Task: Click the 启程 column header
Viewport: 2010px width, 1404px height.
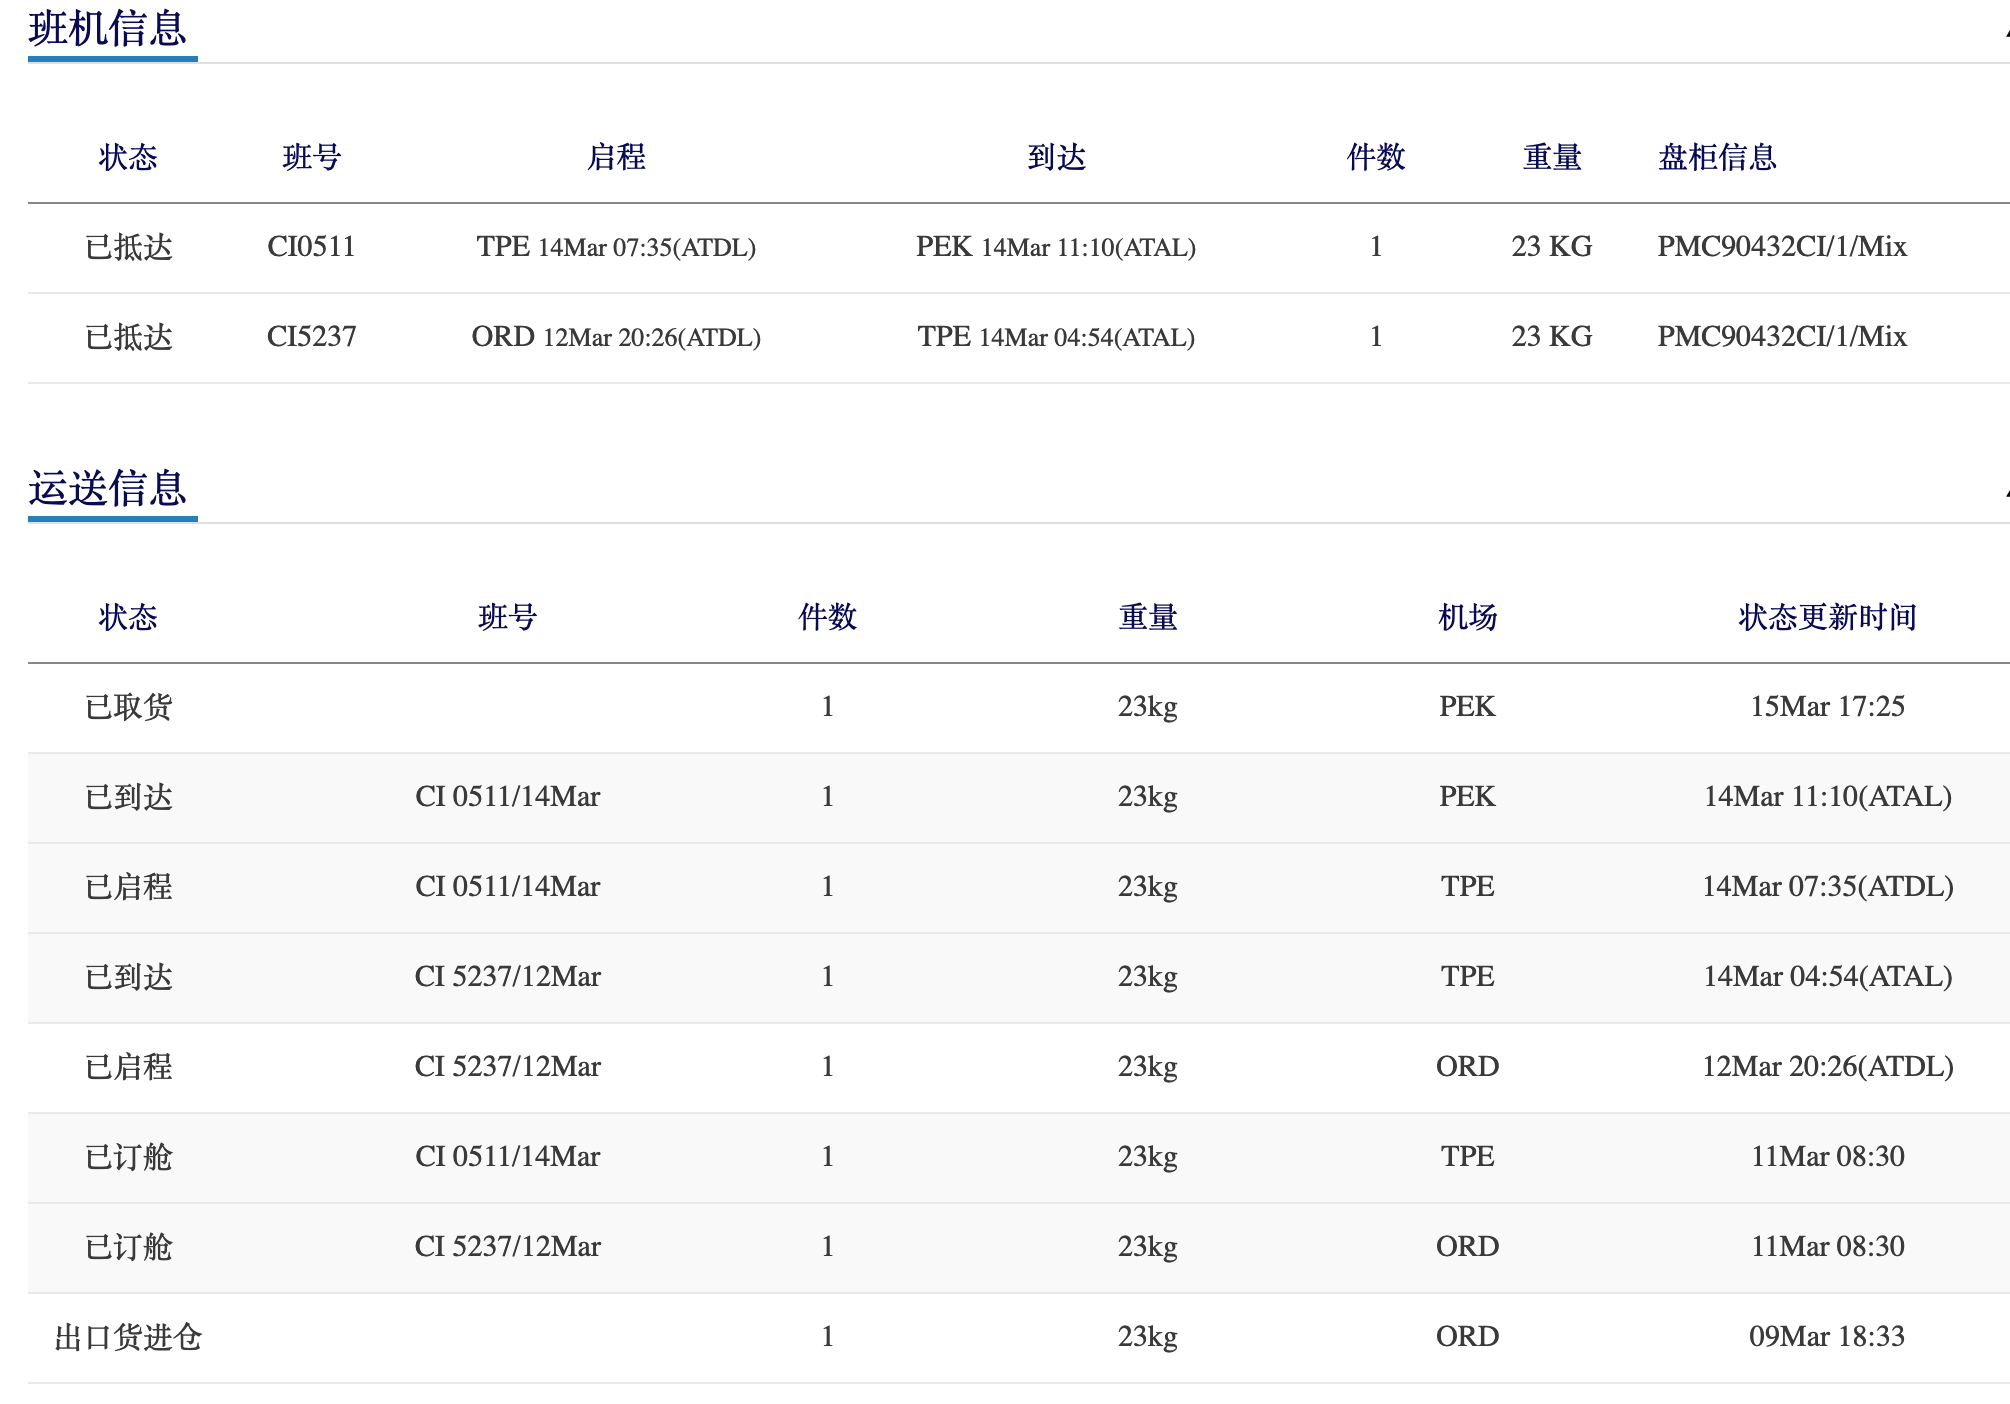Action: click(x=616, y=157)
